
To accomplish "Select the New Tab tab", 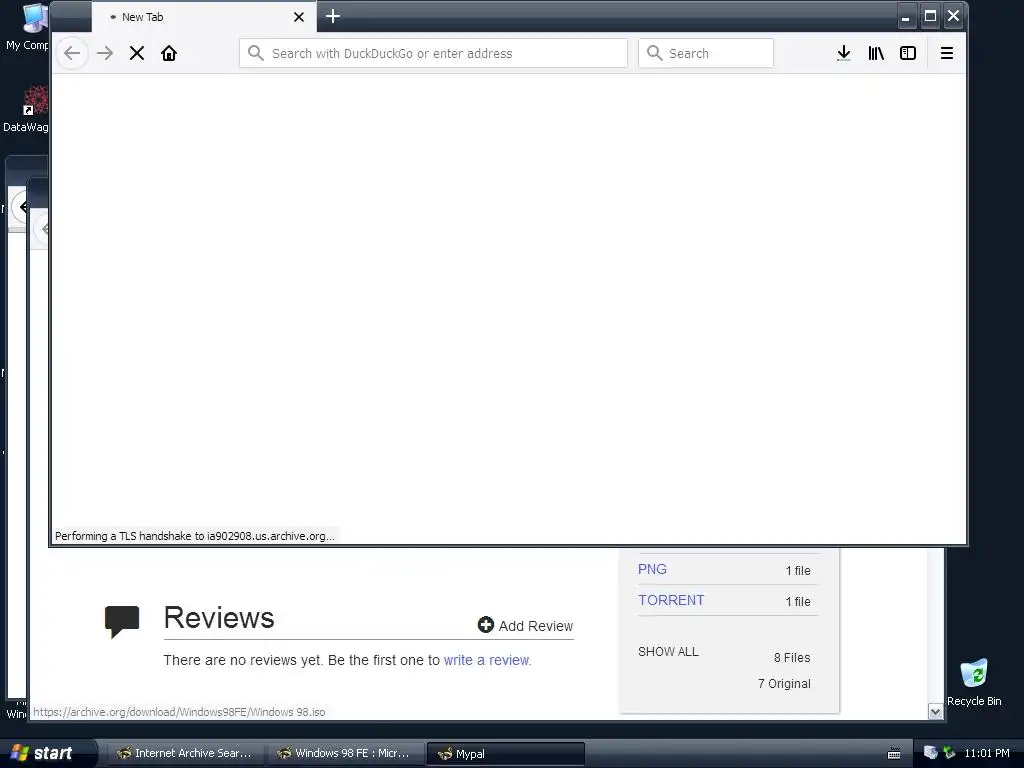I will tap(204, 17).
